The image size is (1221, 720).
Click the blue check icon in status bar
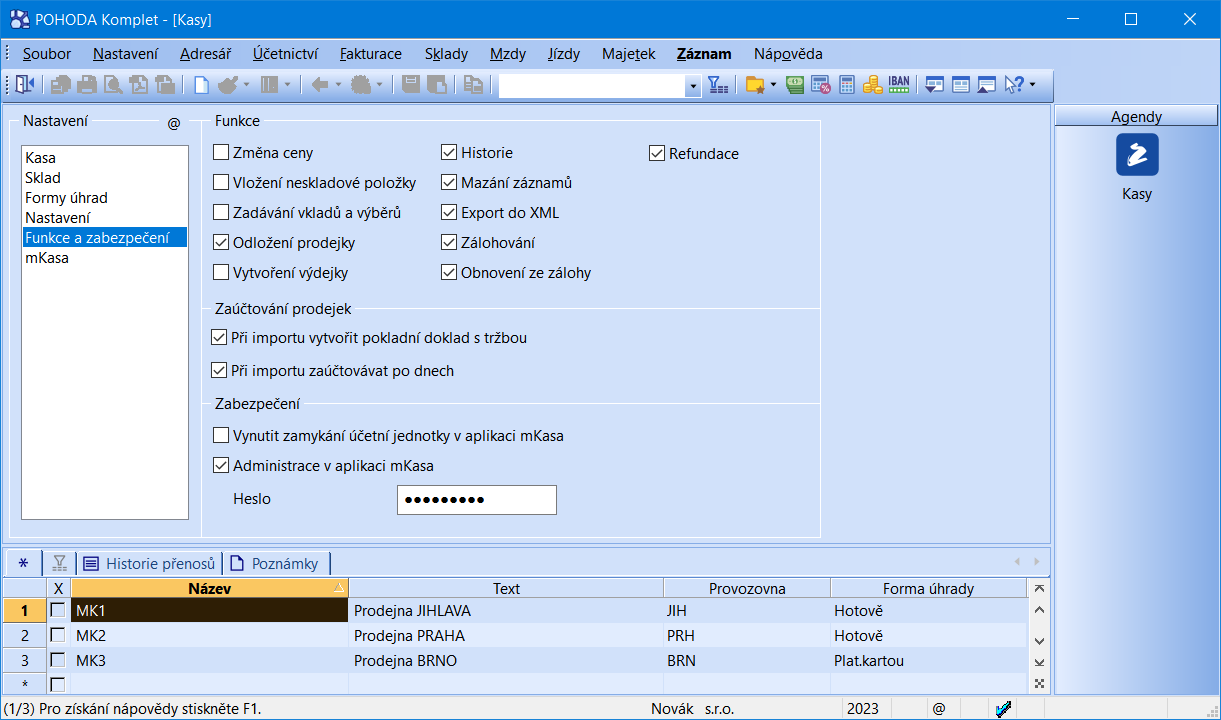coord(1004,709)
